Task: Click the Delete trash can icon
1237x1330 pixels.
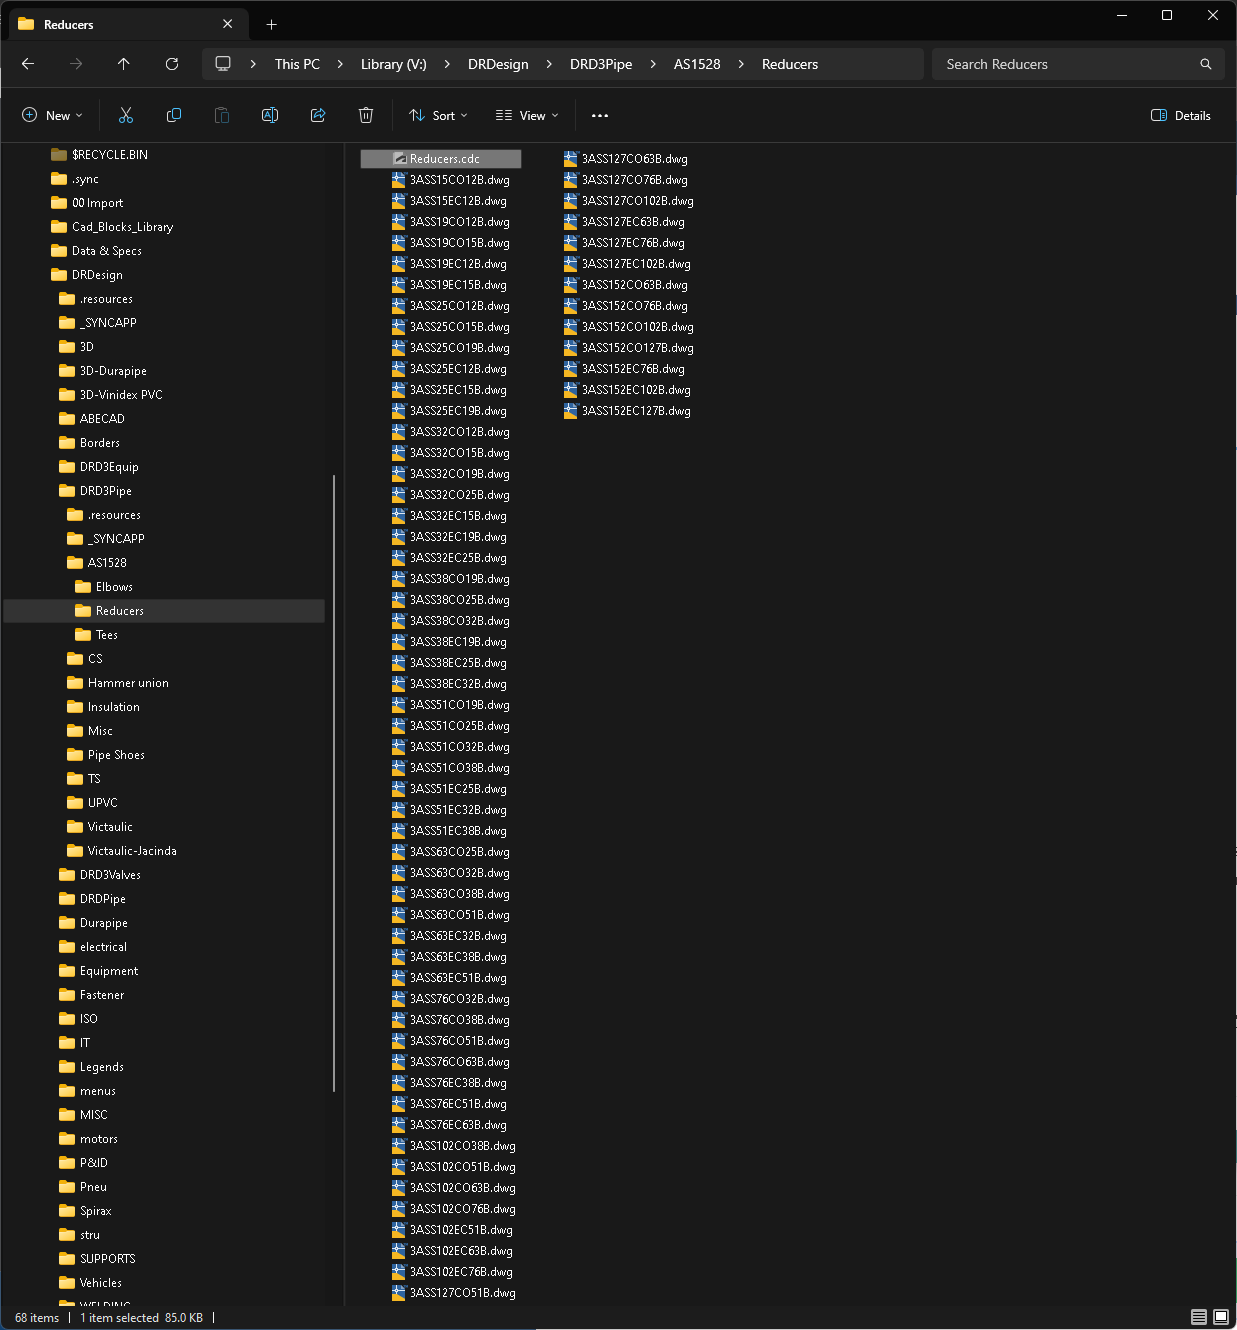Action: (x=366, y=116)
